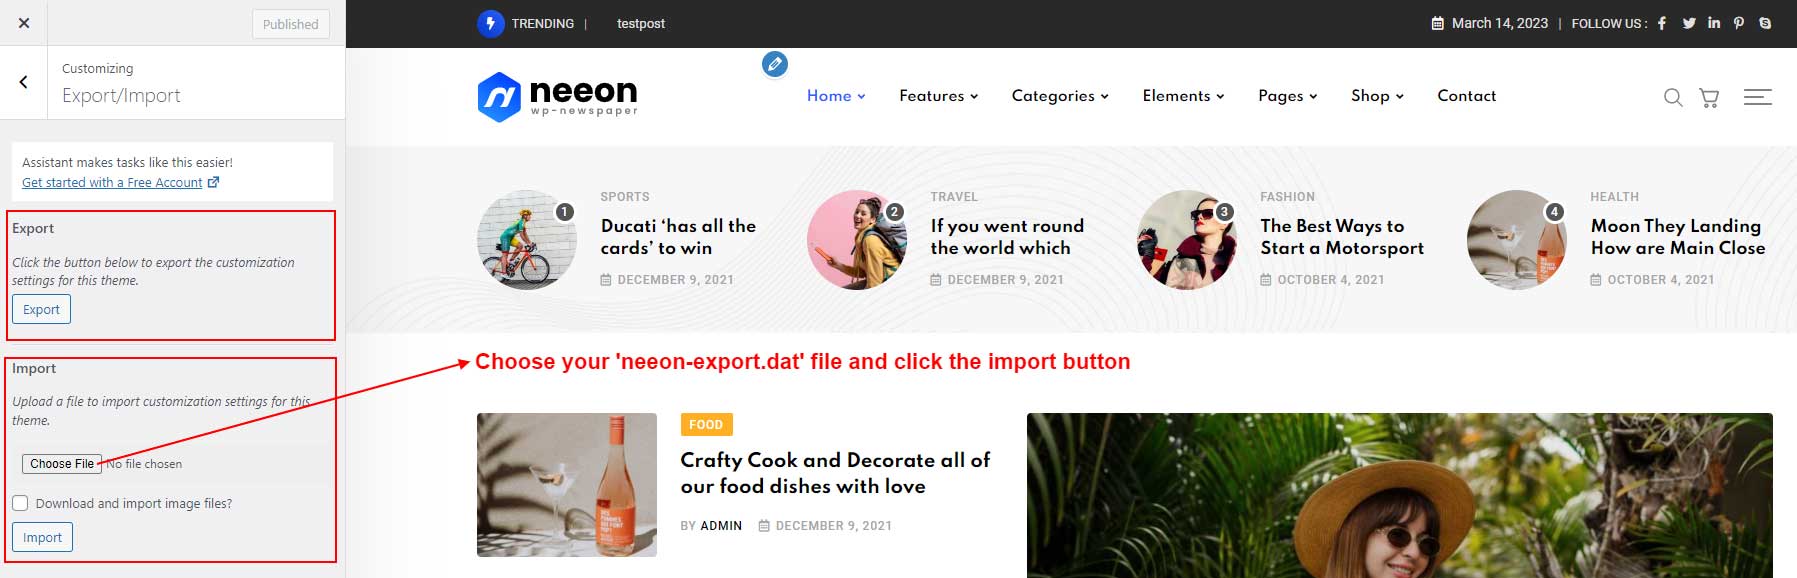Click the Ducati post date December 9, 2021
The width and height of the screenshot is (1797, 578).
click(675, 280)
